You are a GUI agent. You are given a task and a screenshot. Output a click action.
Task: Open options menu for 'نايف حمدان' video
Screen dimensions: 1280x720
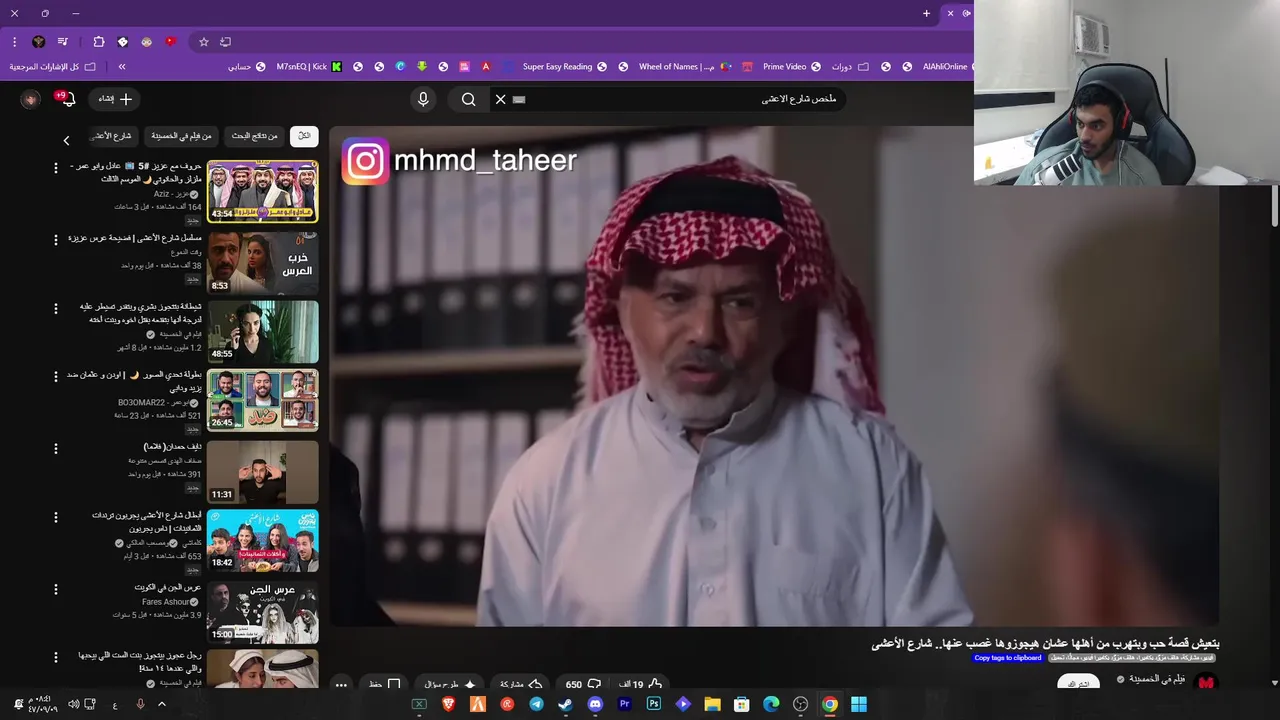tap(56, 449)
